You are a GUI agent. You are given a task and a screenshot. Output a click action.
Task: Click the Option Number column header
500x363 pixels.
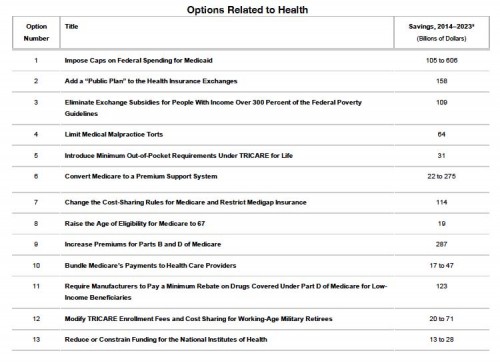tap(36, 32)
